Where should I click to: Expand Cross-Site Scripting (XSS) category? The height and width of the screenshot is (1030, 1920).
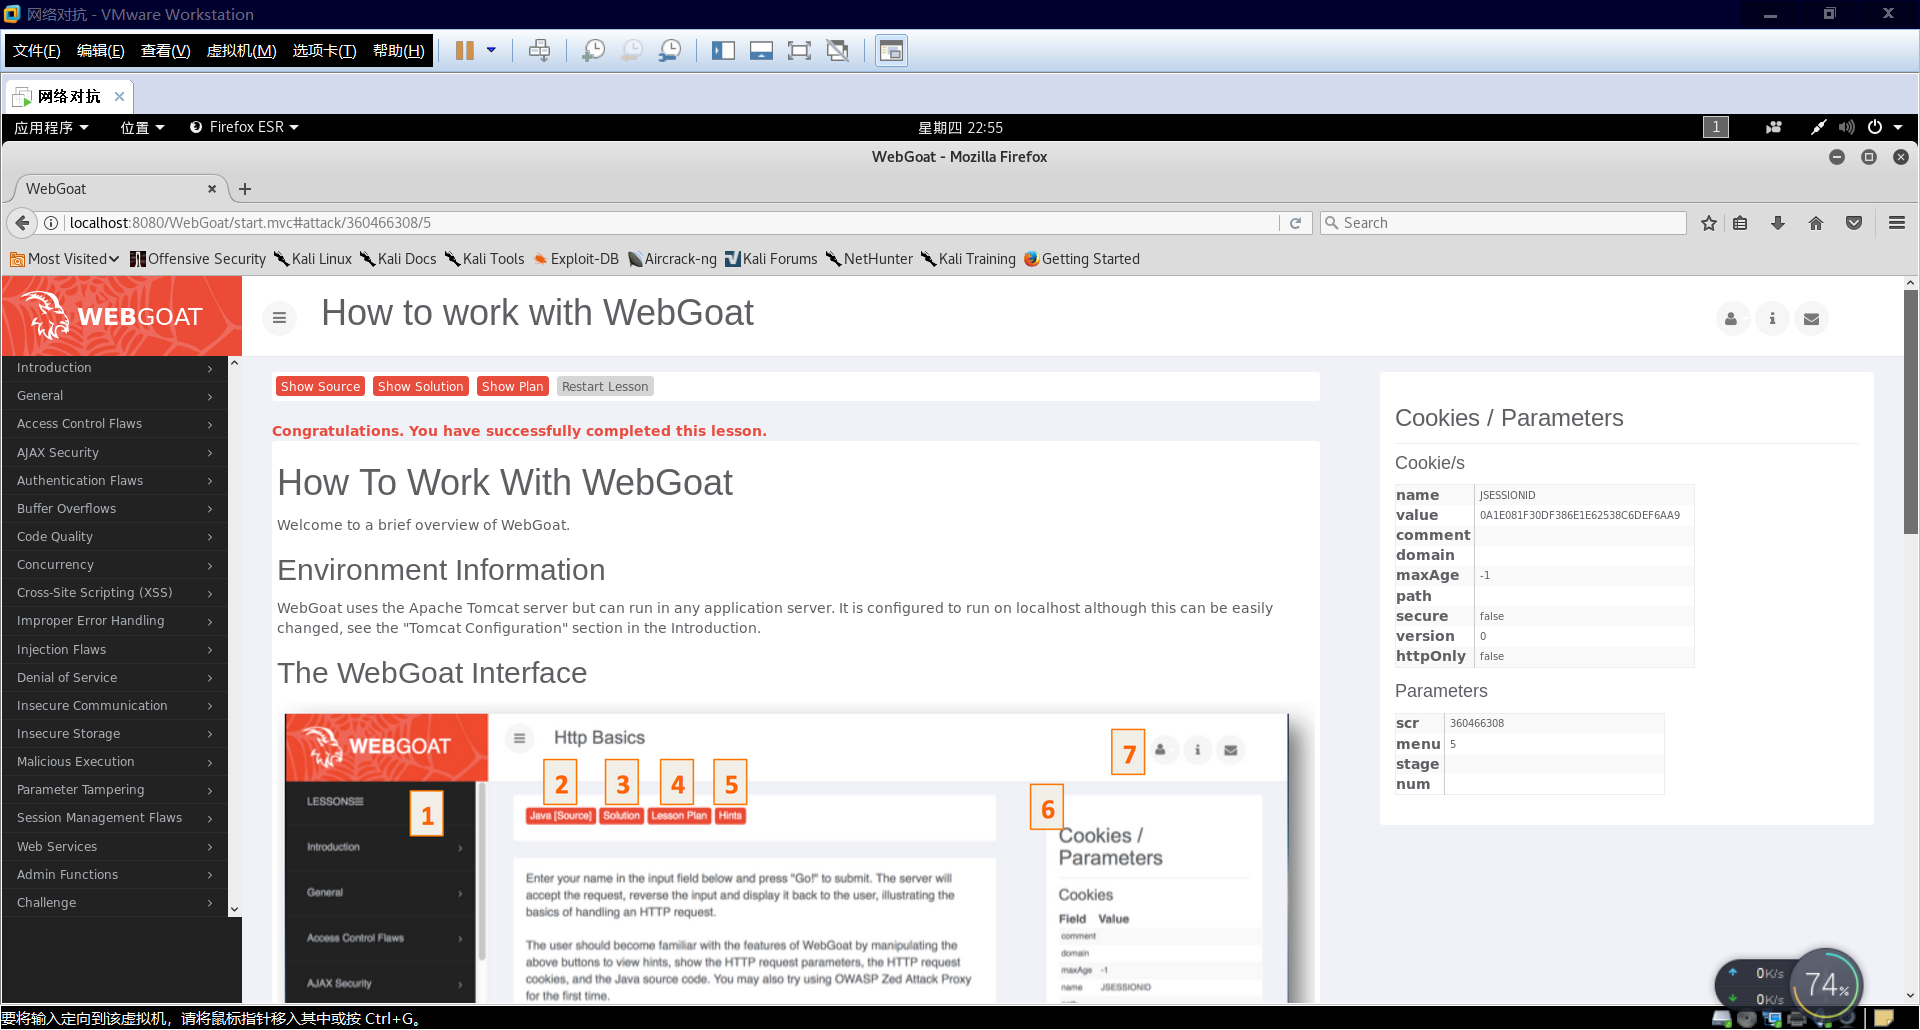pos(115,593)
